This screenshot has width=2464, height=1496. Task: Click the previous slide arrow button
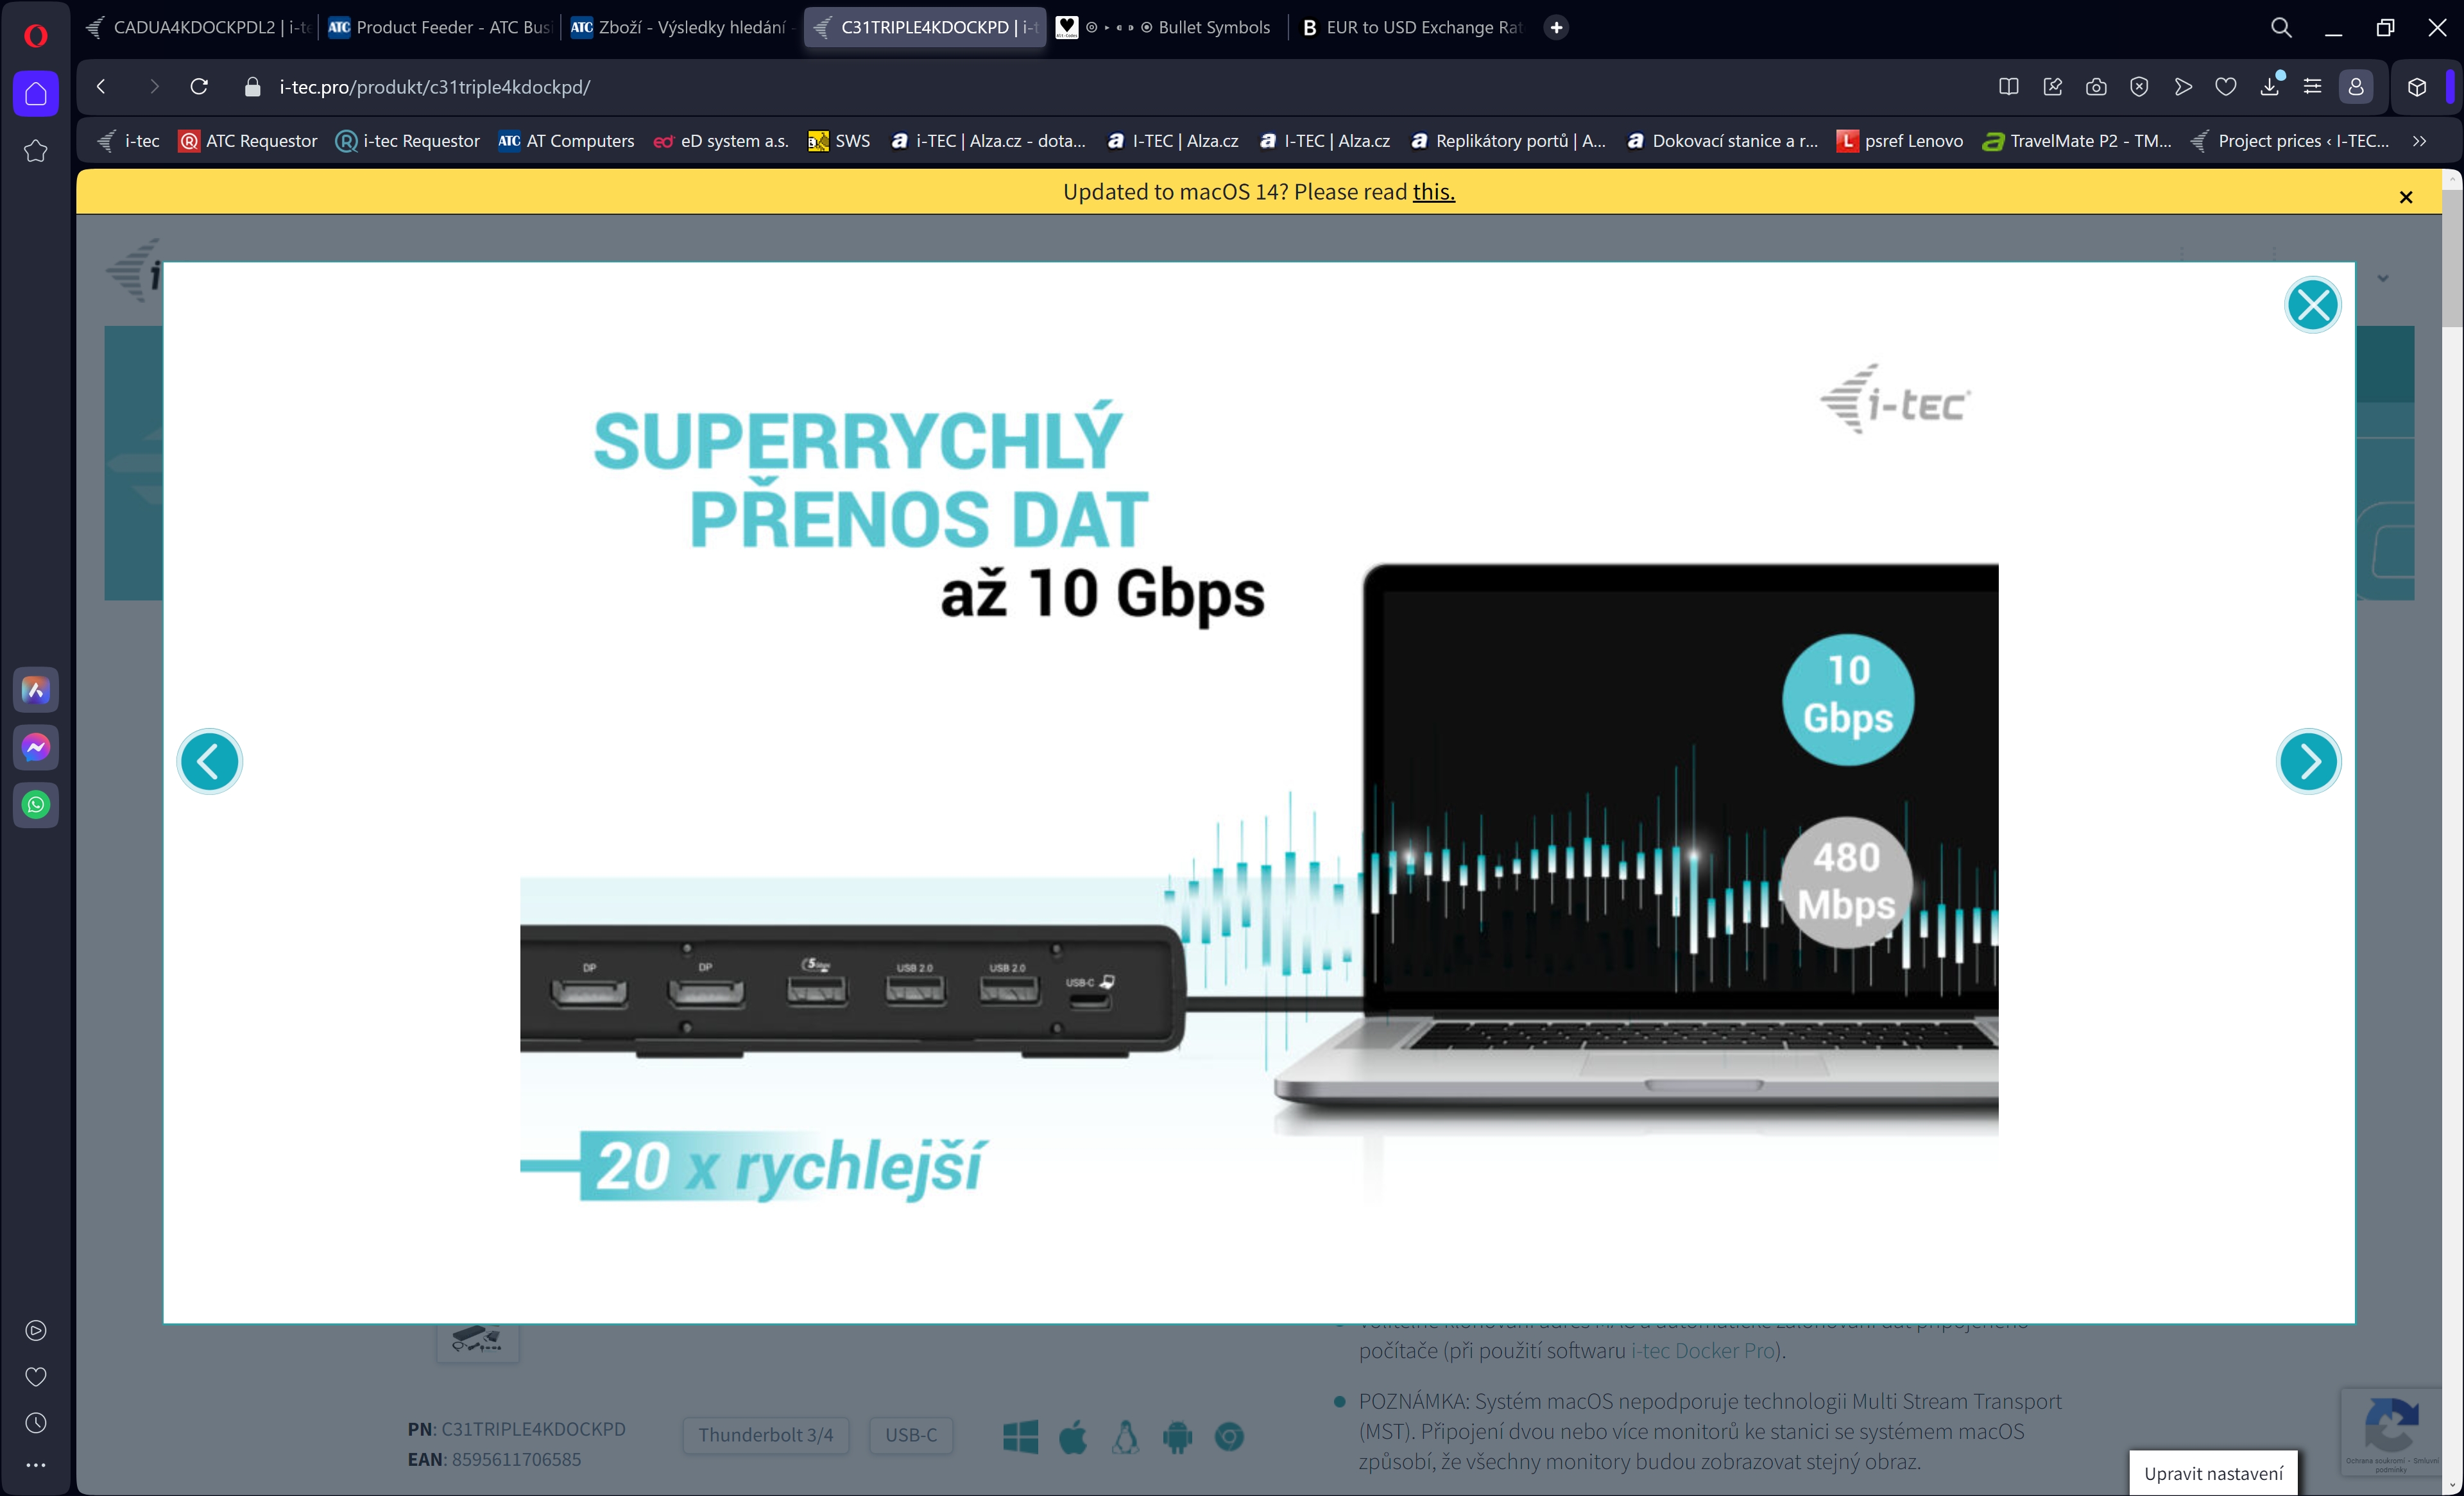coord(209,760)
